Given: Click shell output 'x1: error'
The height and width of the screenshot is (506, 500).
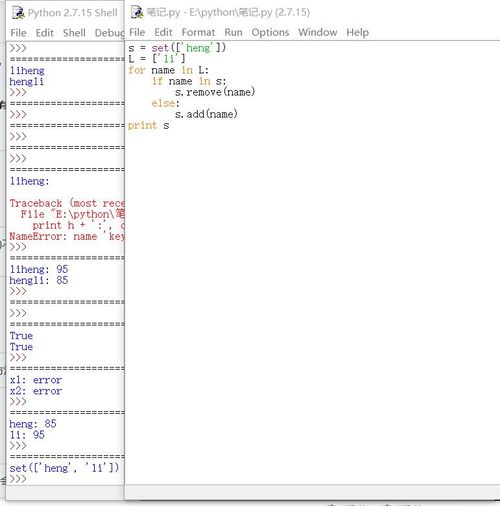Looking at the screenshot, I should (x=36, y=380).
